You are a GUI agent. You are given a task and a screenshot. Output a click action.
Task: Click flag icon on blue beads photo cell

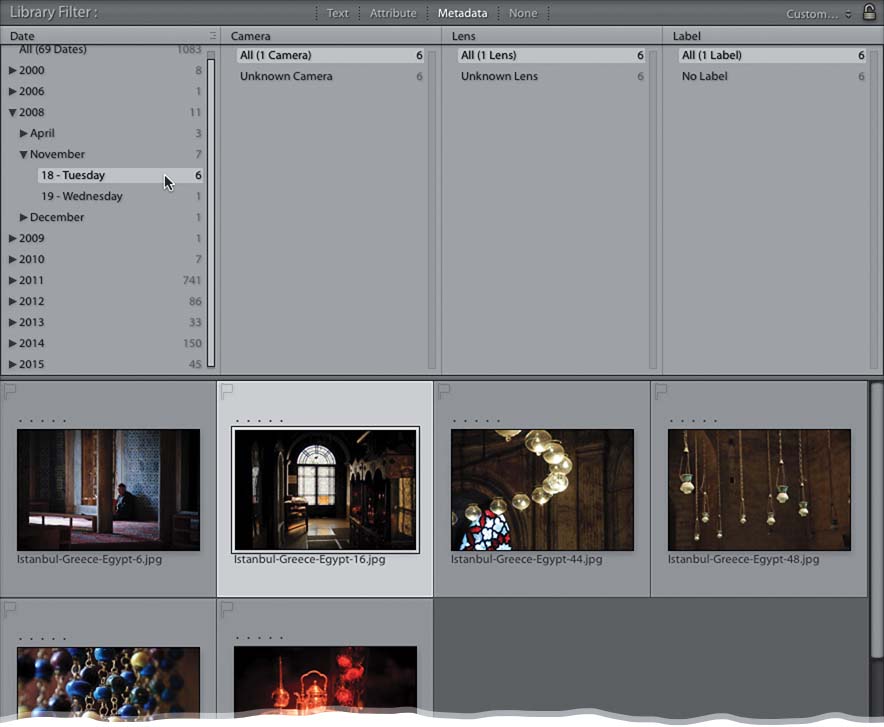tap(11, 608)
